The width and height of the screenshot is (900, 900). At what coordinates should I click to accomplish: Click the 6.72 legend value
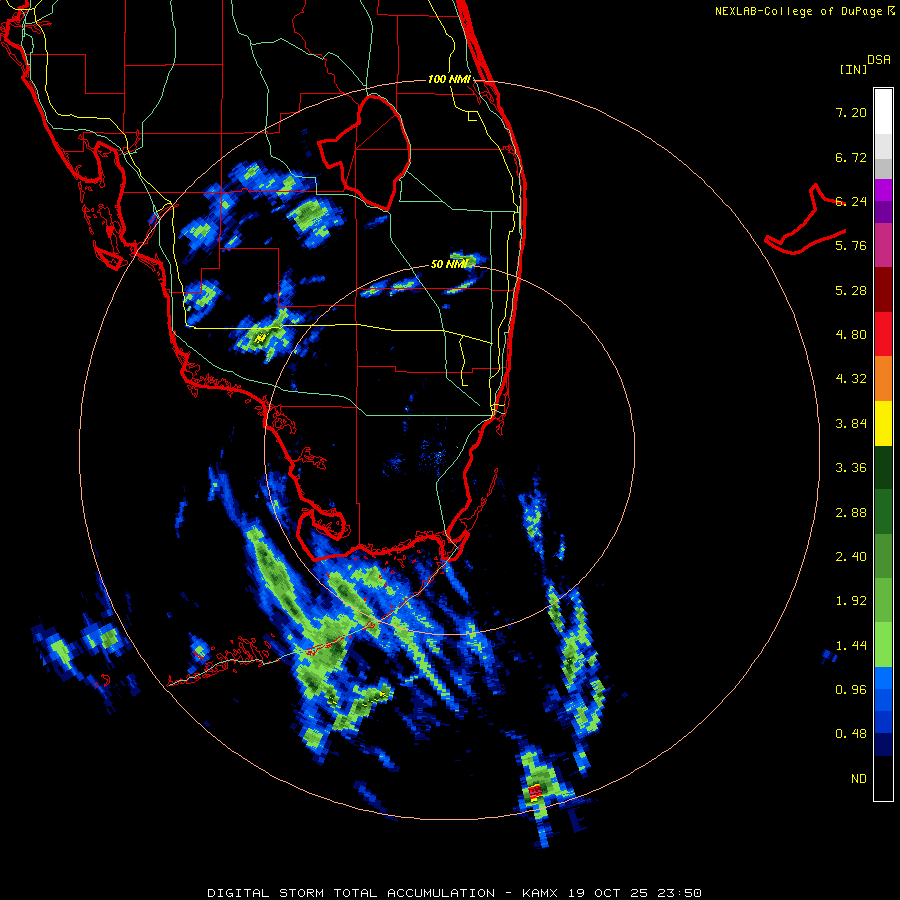[x=851, y=157]
